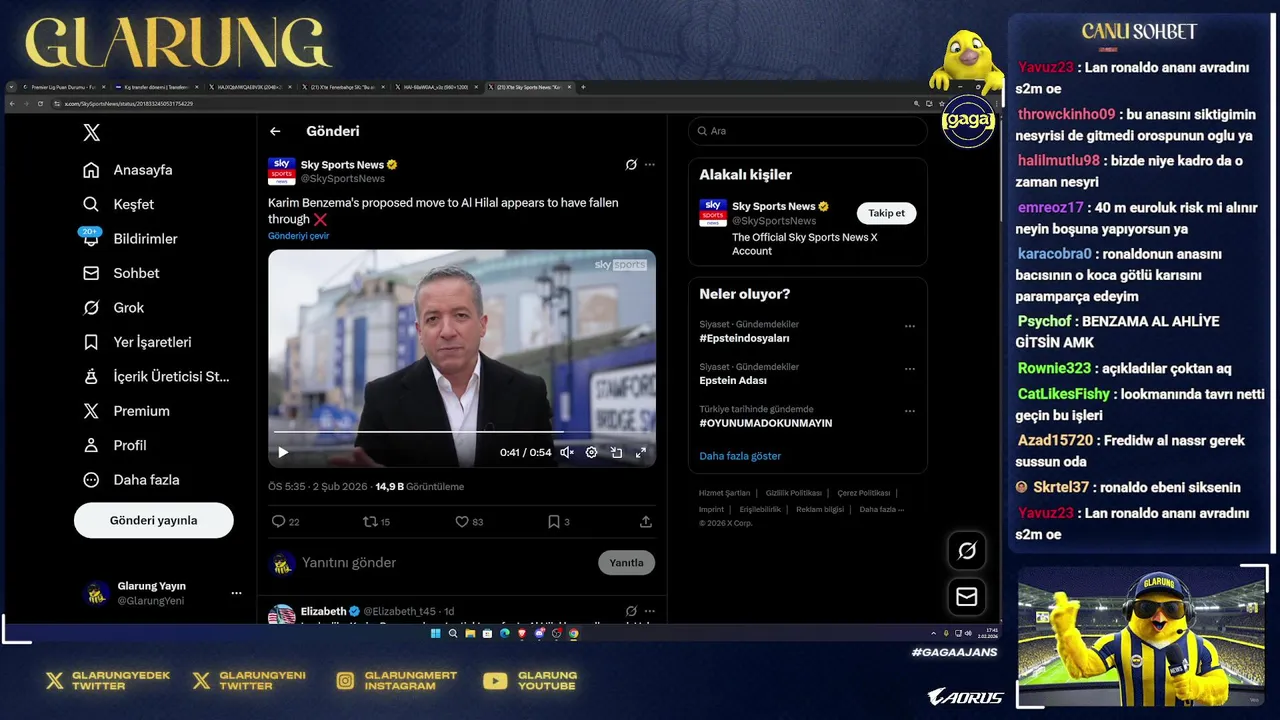Click Grok icon on Sky Sports post
Image resolution: width=1280 pixels, height=720 pixels.
[x=631, y=164]
